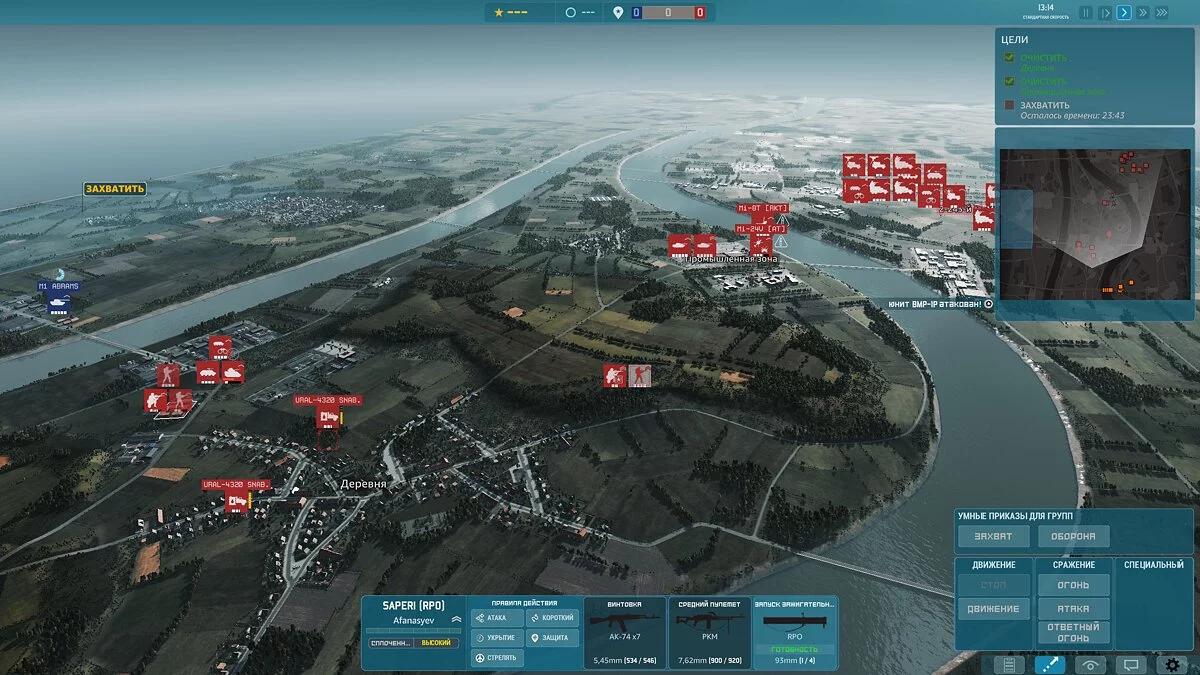1200x675 pixels.
Task: Click the 'СПЕЦИАЛЬНЫЙ' orders column header
Action: tap(1153, 566)
